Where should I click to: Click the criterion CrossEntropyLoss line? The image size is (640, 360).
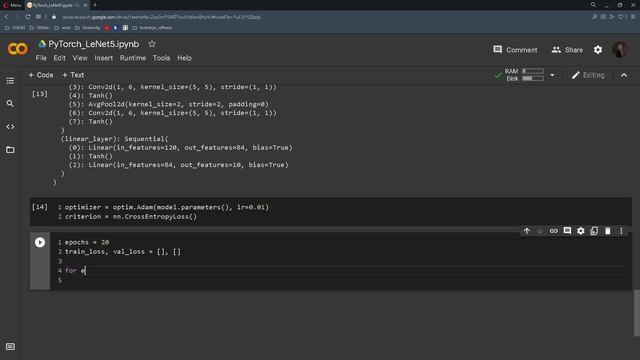click(131, 217)
